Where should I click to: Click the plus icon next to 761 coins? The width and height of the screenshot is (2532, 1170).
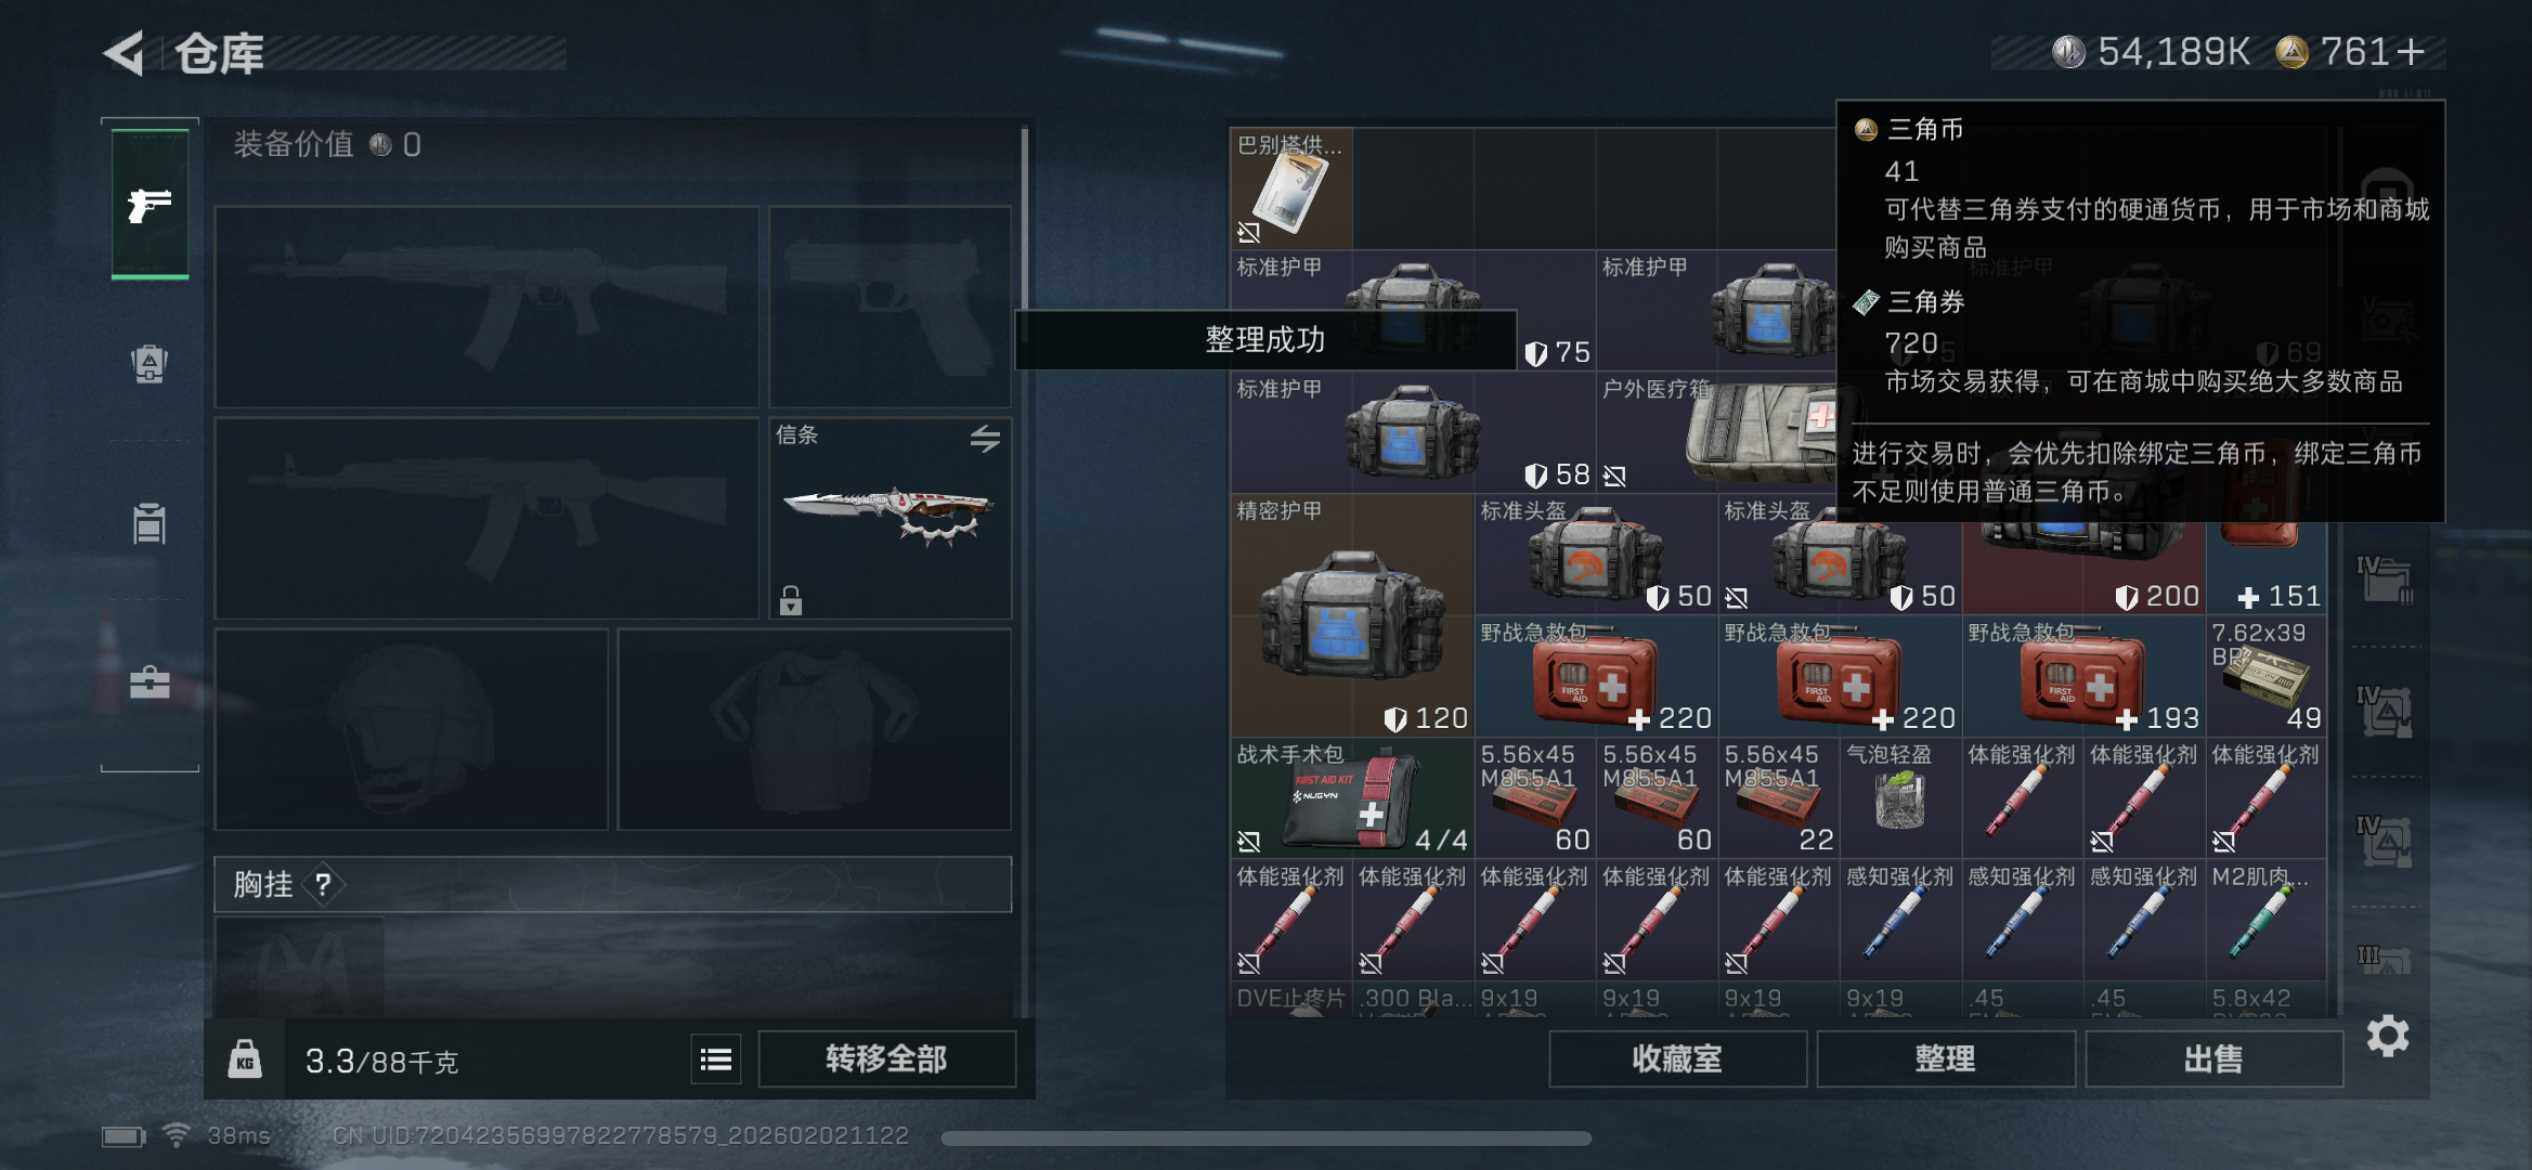(2411, 52)
